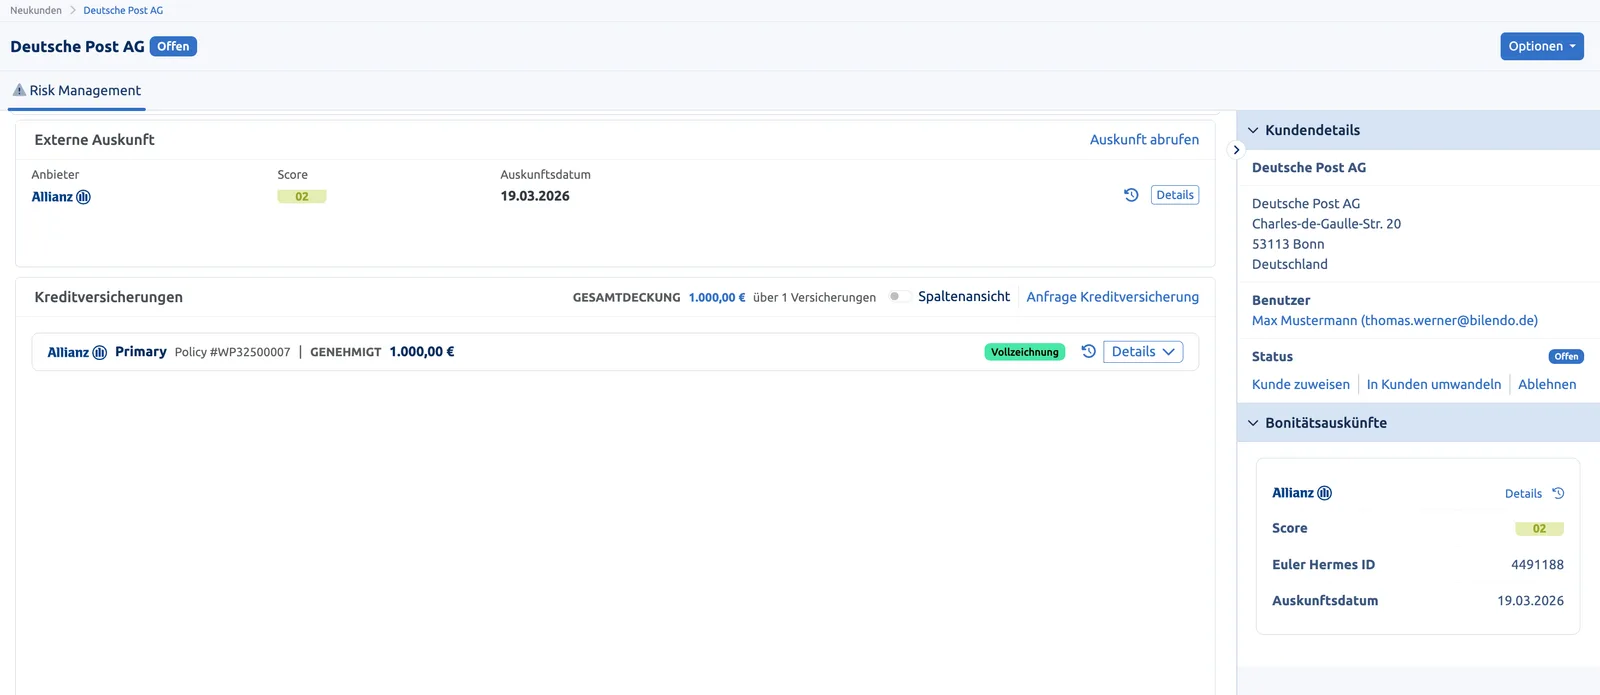Click score 02 badge in Bonitätsauskünfte card
This screenshot has height=695, width=1600.
coord(1539,529)
